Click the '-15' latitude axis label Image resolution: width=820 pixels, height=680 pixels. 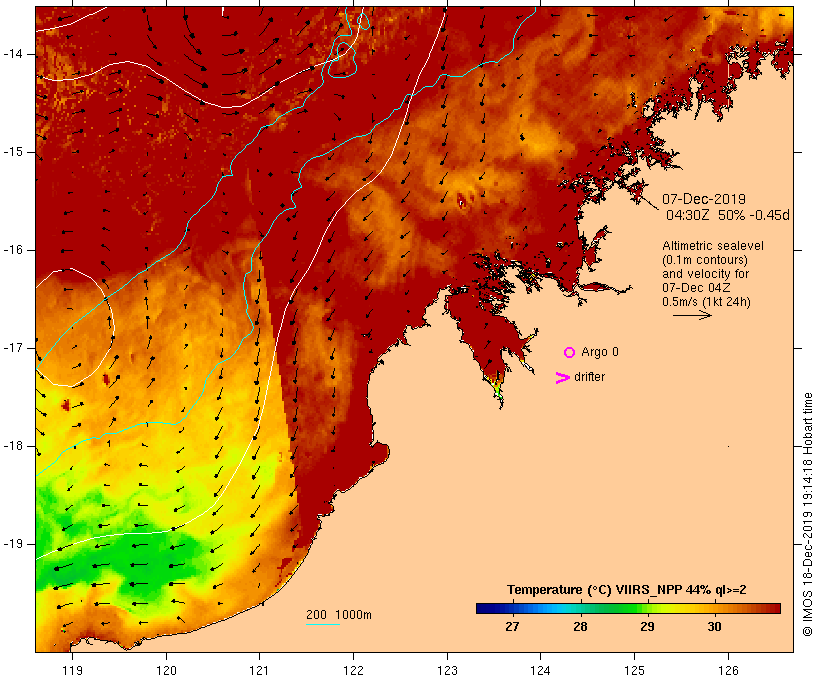coord(12,152)
